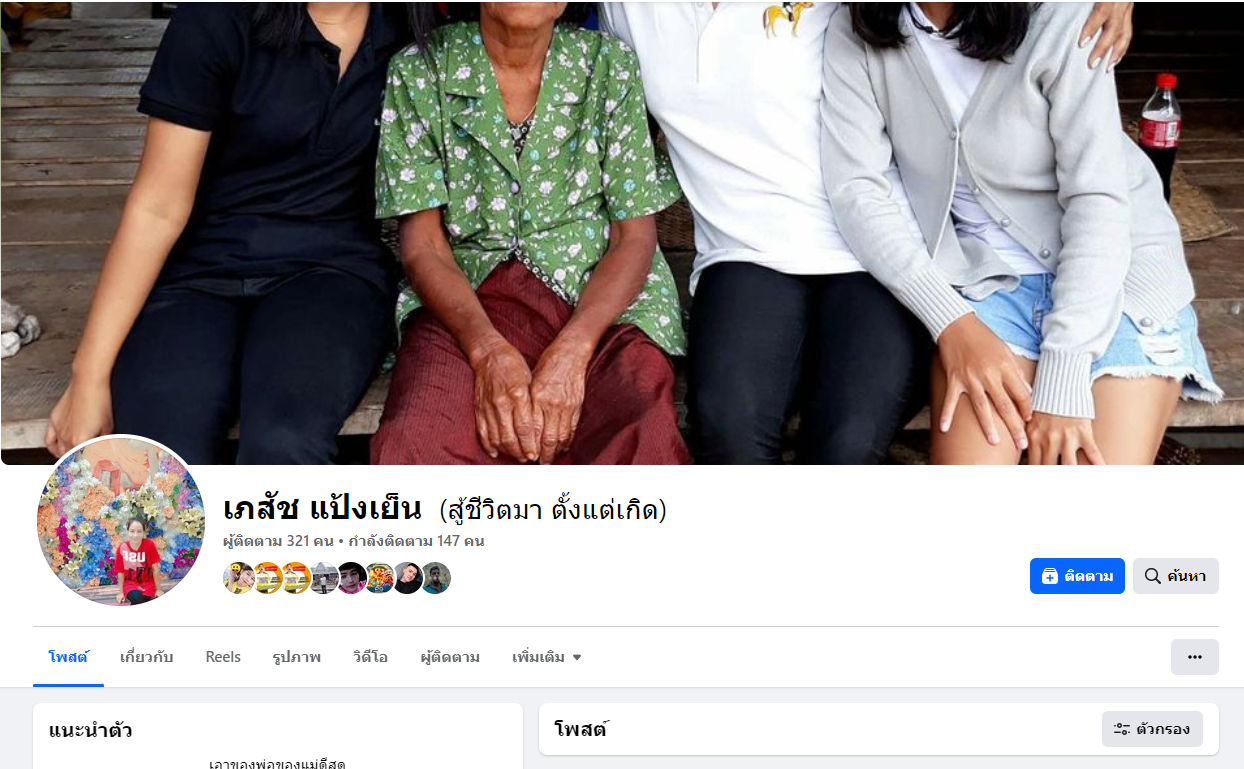Screen dimensions: 1244x769
Task: Open the cover photo
Action: click(622, 232)
